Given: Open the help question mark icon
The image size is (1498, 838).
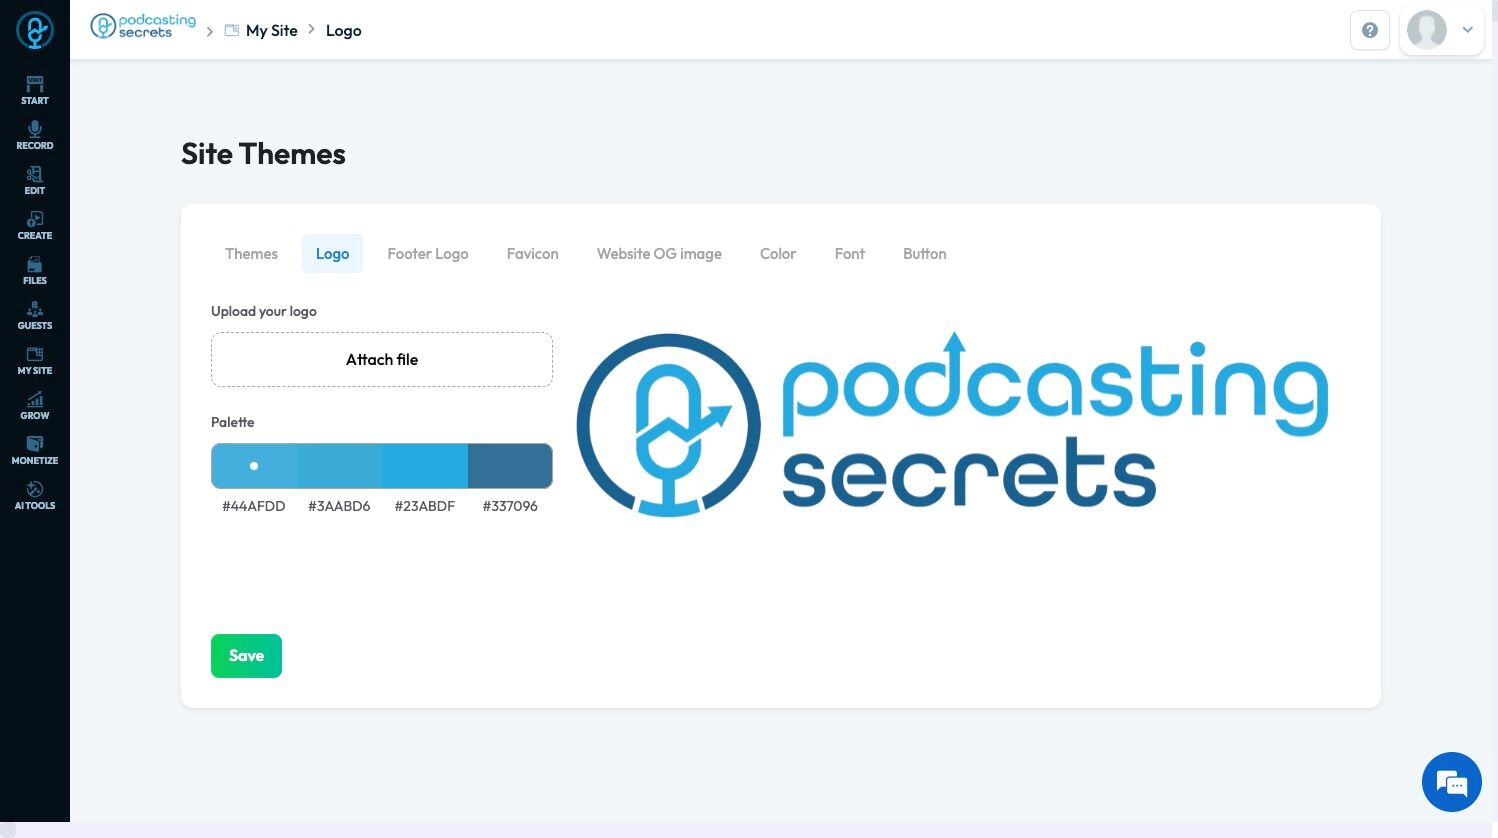Looking at the screenshot, I should click(1370, 30).
